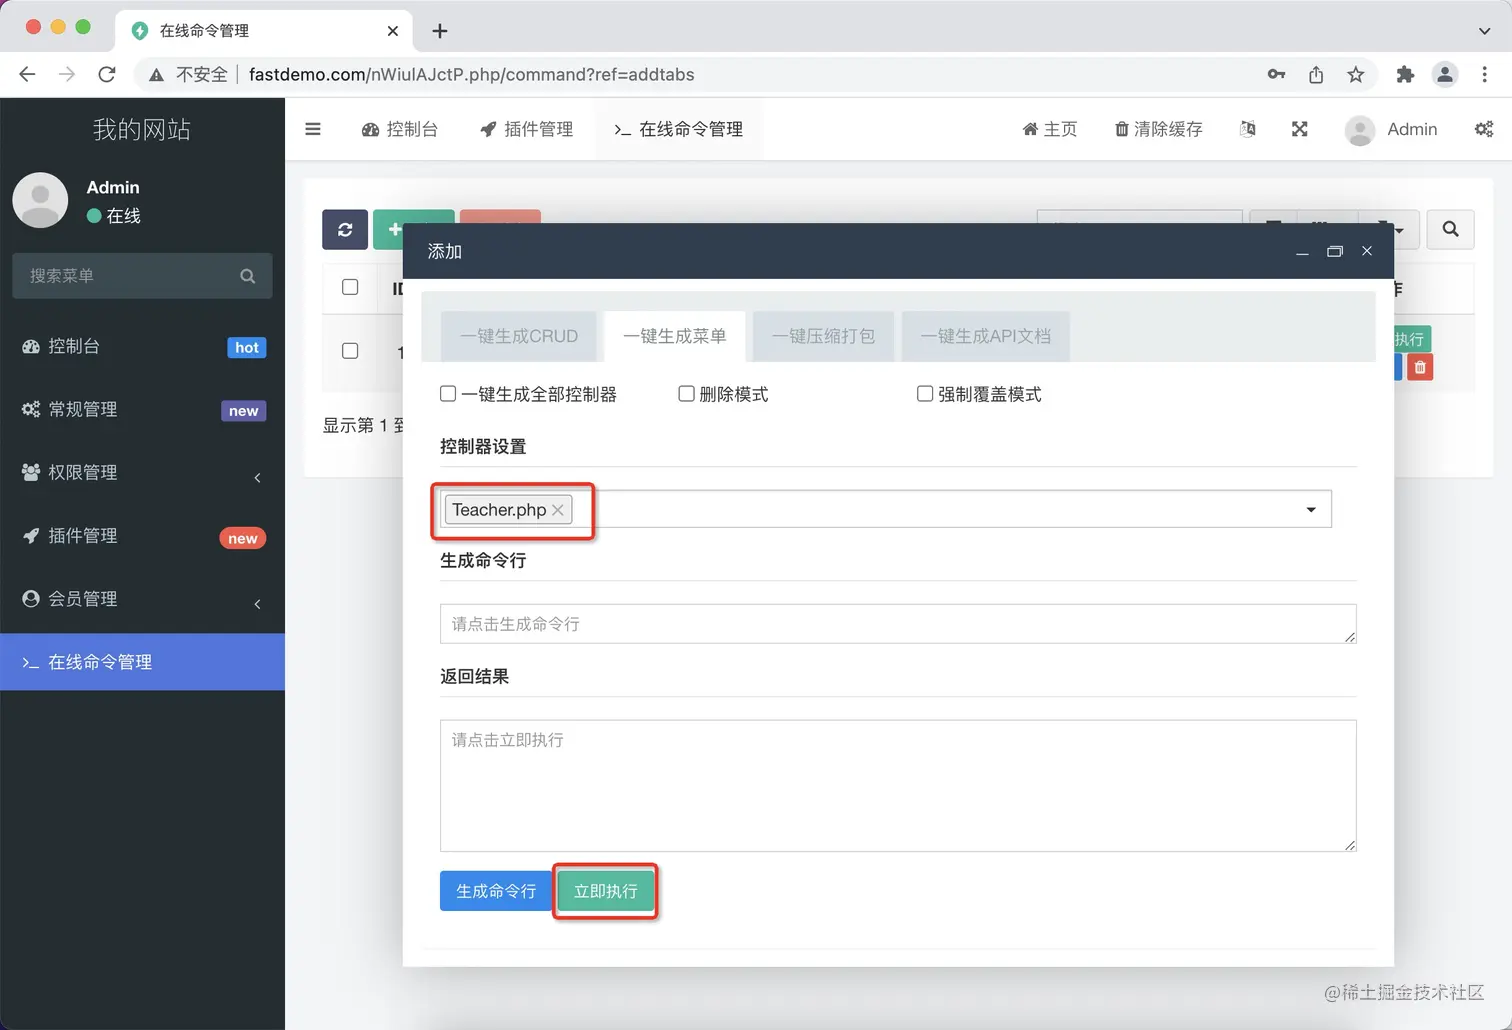Open the controller select dropdown arrow
Image resolution: width=1512 pixels, height=1030 pixels.
(1311, 510)
